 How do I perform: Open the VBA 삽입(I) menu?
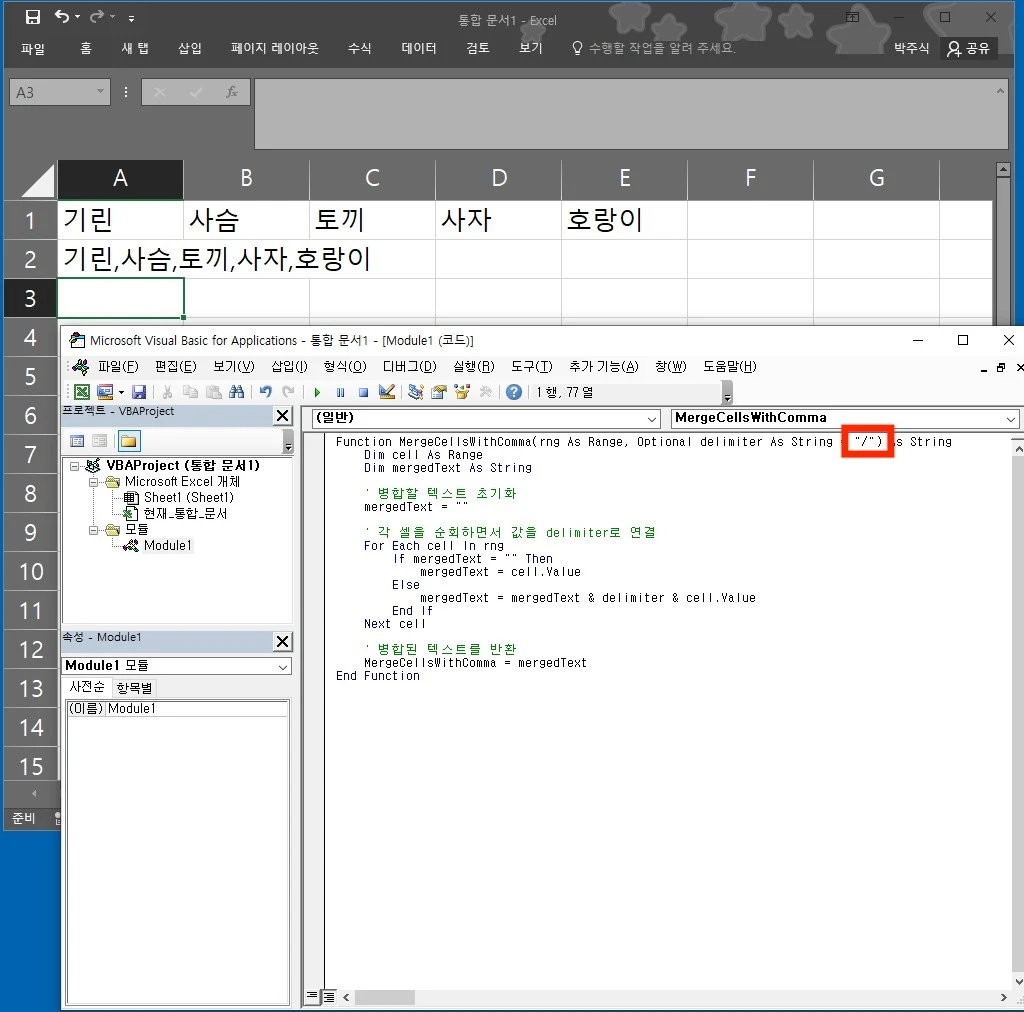click(289, 367)
